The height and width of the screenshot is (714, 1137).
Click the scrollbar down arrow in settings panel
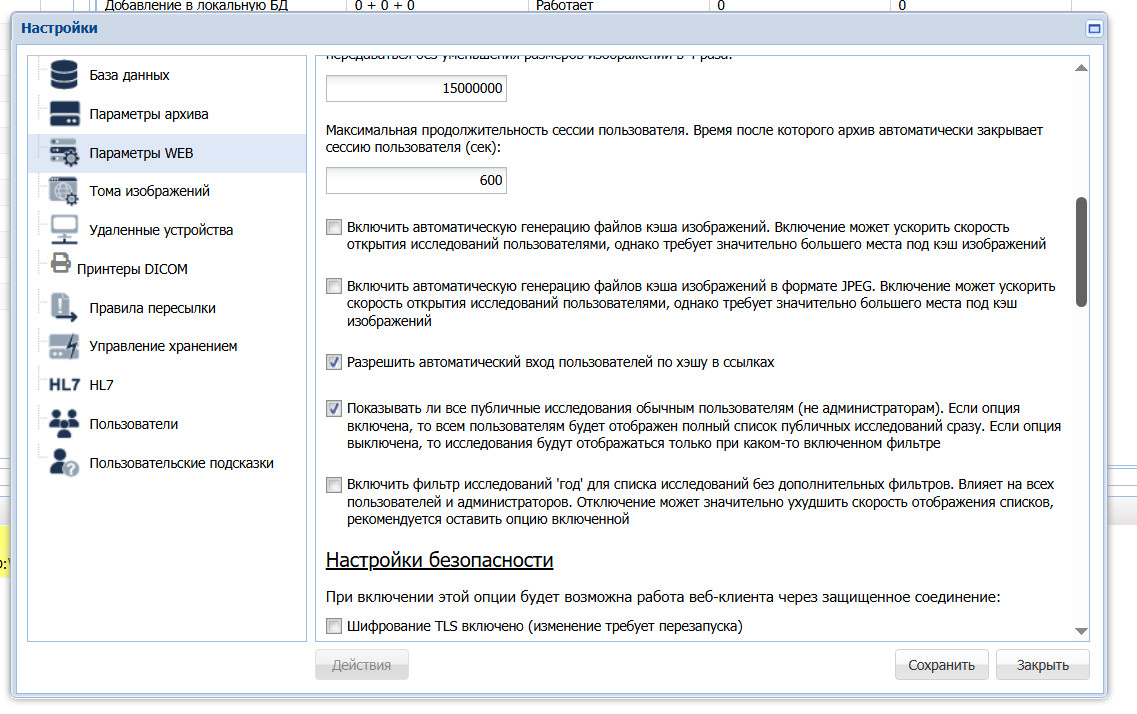click(1081, 631)
